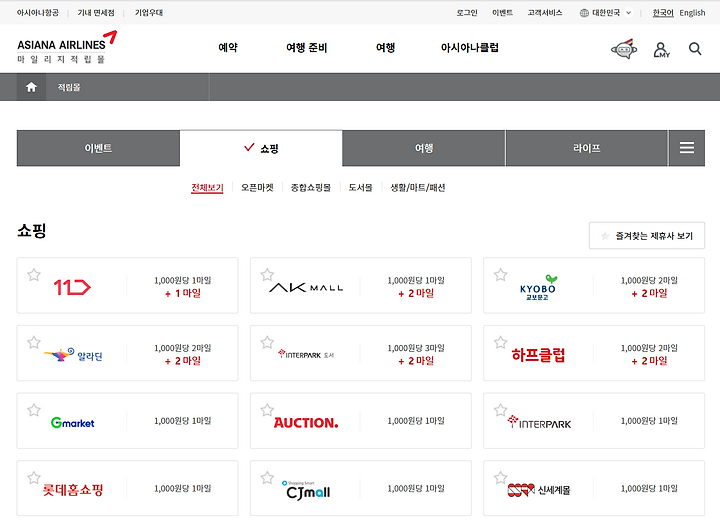Open the chatbot assistant icon
The width and height of the screenshot is (720, 522).
click(624, 49)
